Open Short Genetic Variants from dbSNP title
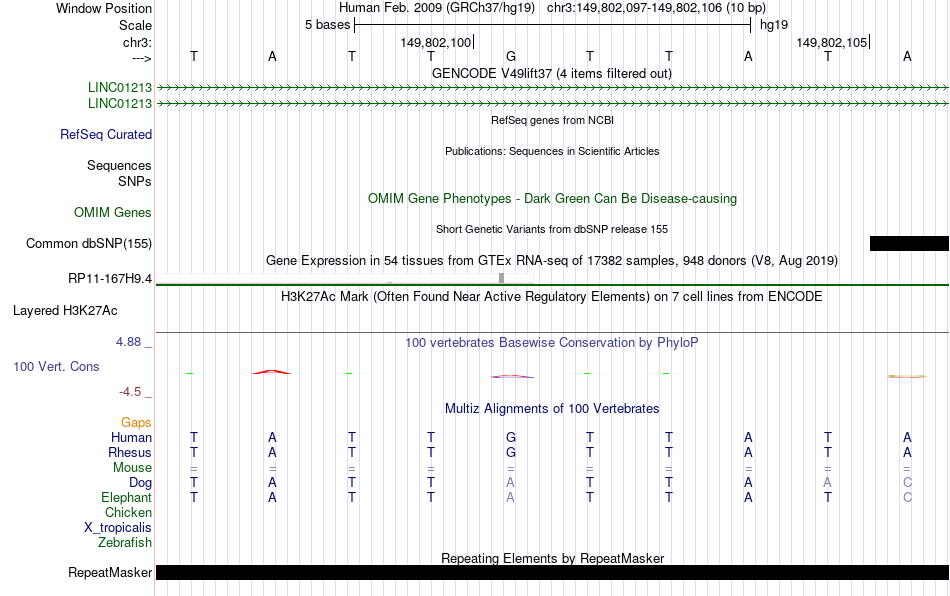 [552, 230]
